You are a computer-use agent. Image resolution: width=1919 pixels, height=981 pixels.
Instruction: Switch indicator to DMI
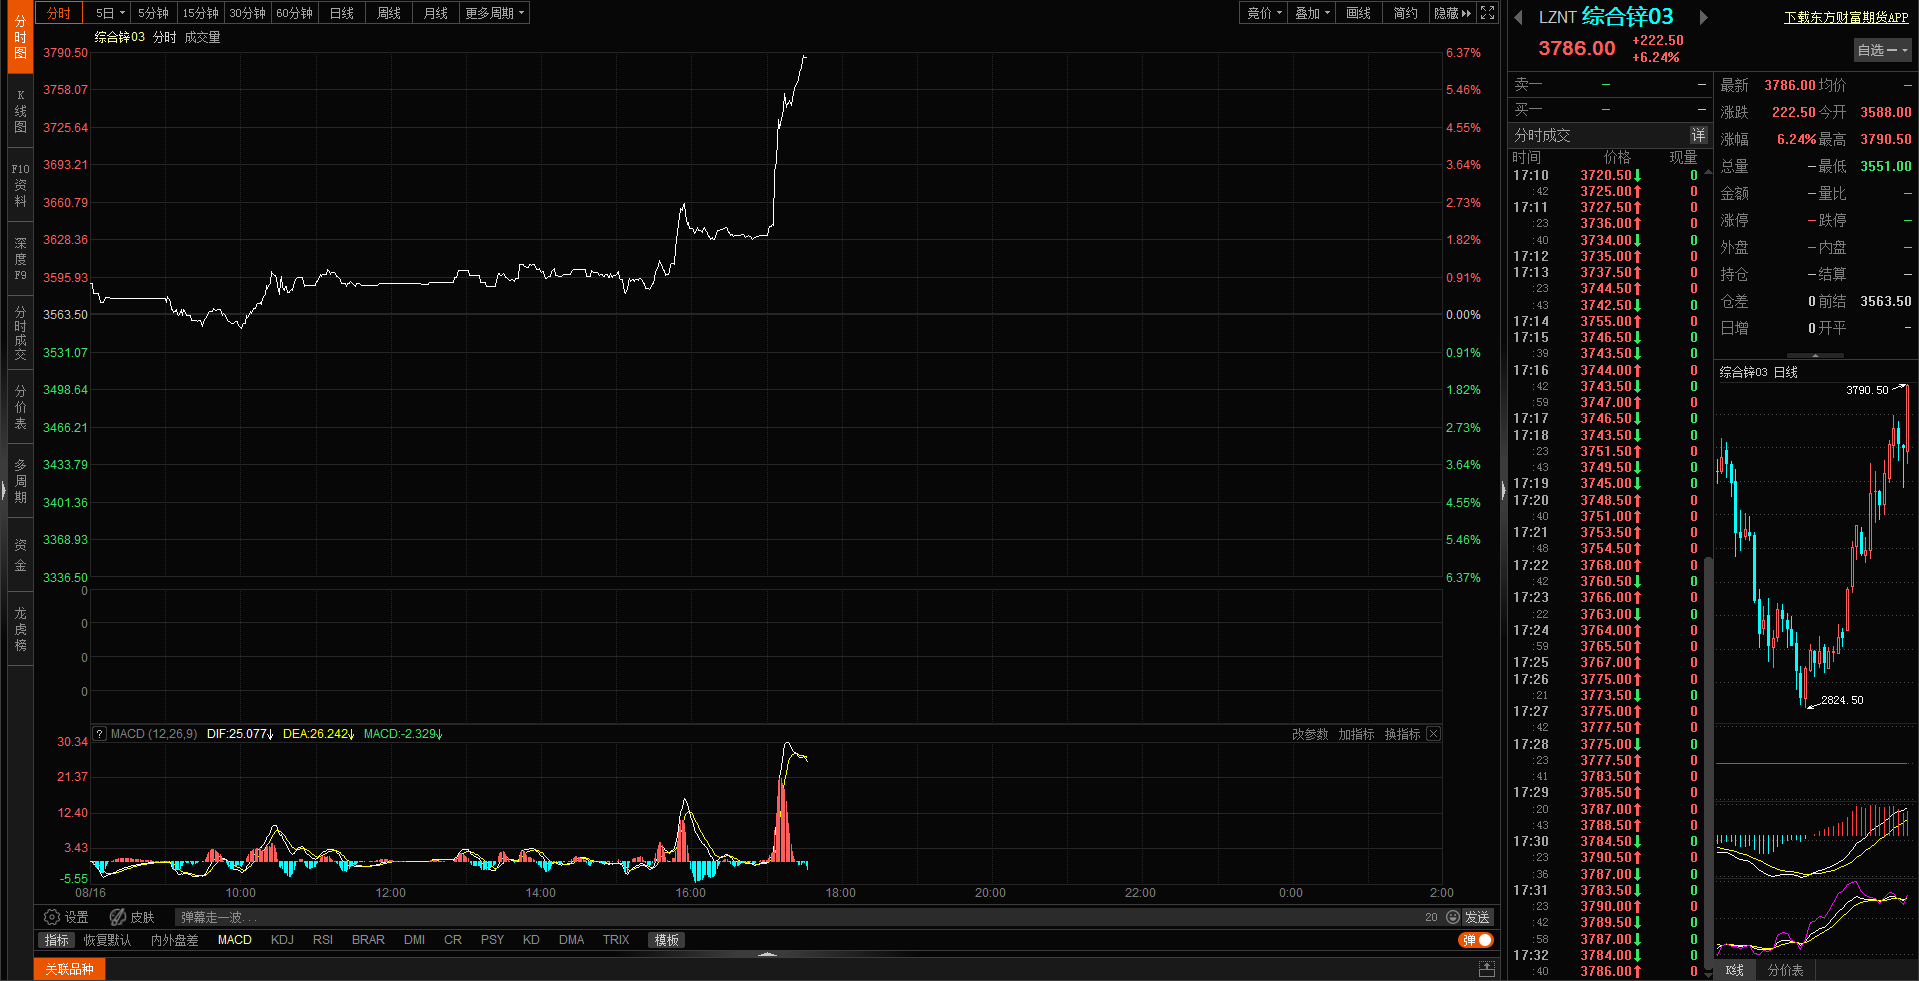pos(414,940)
